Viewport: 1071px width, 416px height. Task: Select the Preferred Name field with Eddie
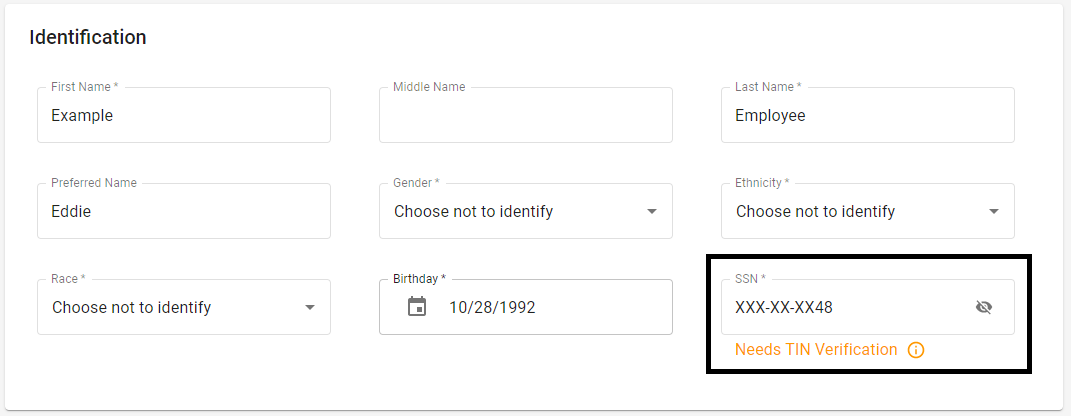(183, 211)
